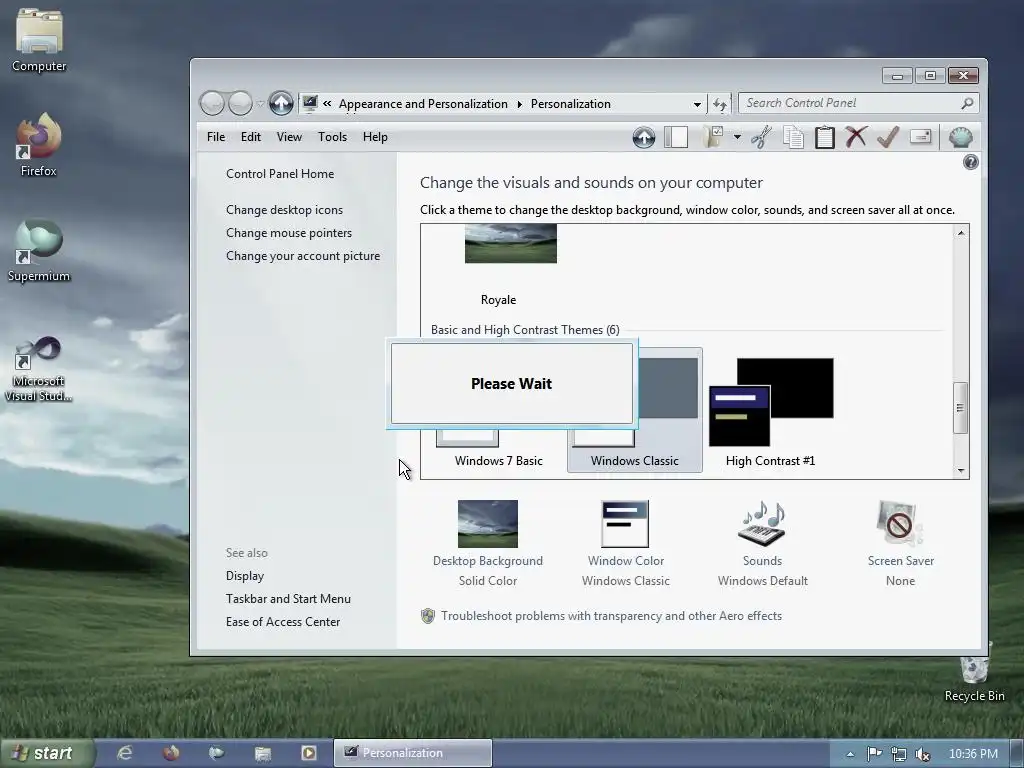Viewport: 1024px width, 768px height.
Task: Open the Edit menu
Action: (x=250, y=136)
